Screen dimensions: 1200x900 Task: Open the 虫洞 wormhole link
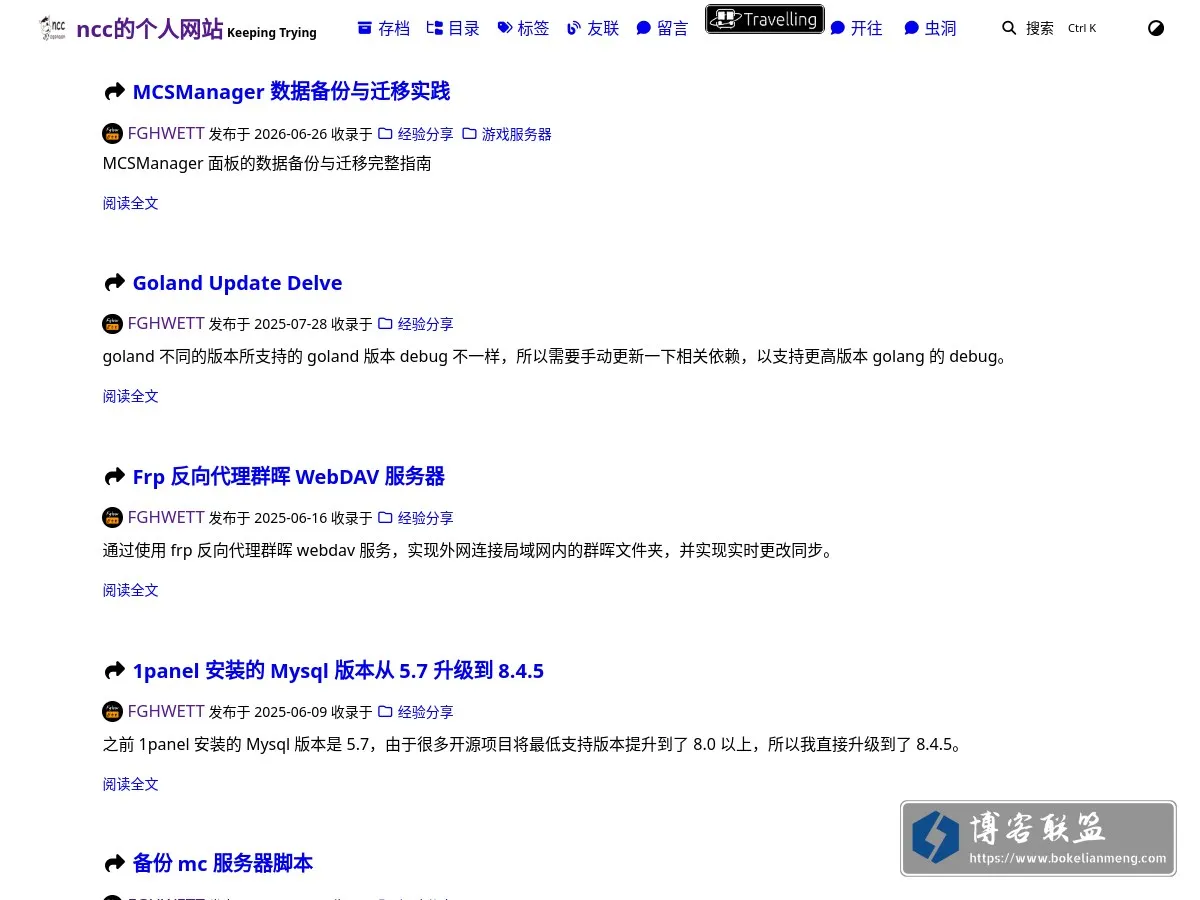pos(930,28)
